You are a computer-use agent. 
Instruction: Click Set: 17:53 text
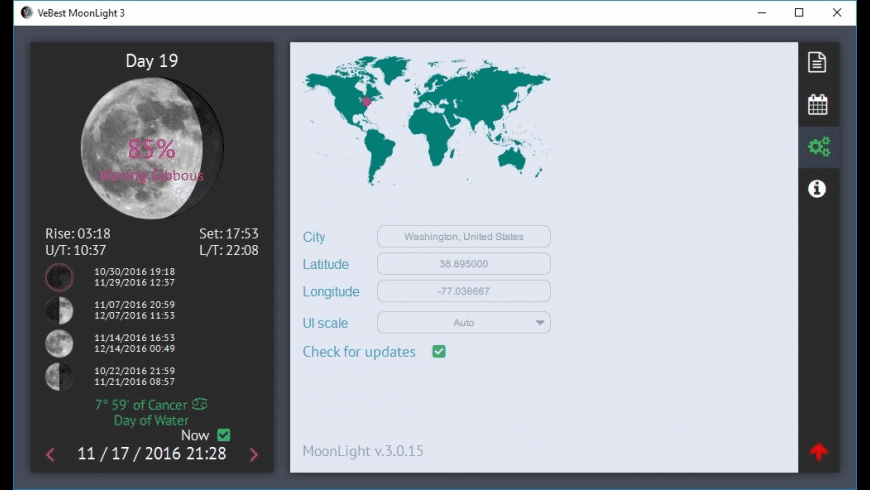[229, 234]
